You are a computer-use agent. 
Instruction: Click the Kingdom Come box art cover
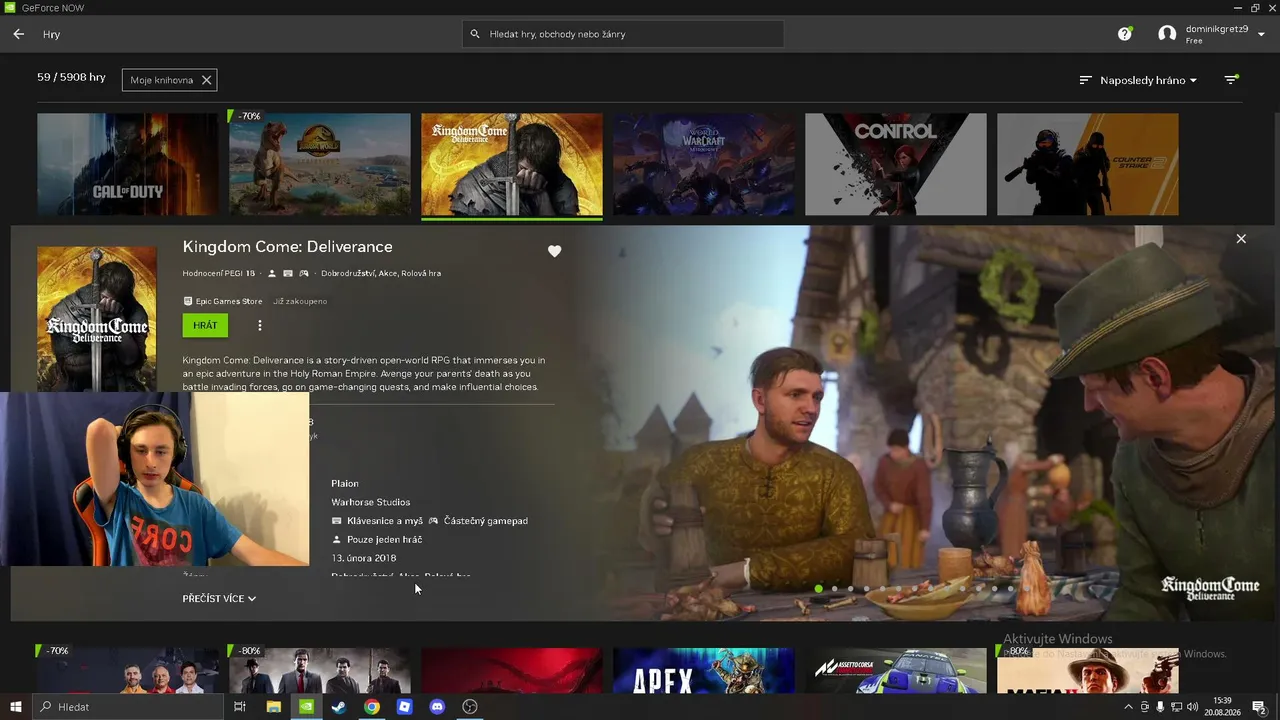point(97,319)
